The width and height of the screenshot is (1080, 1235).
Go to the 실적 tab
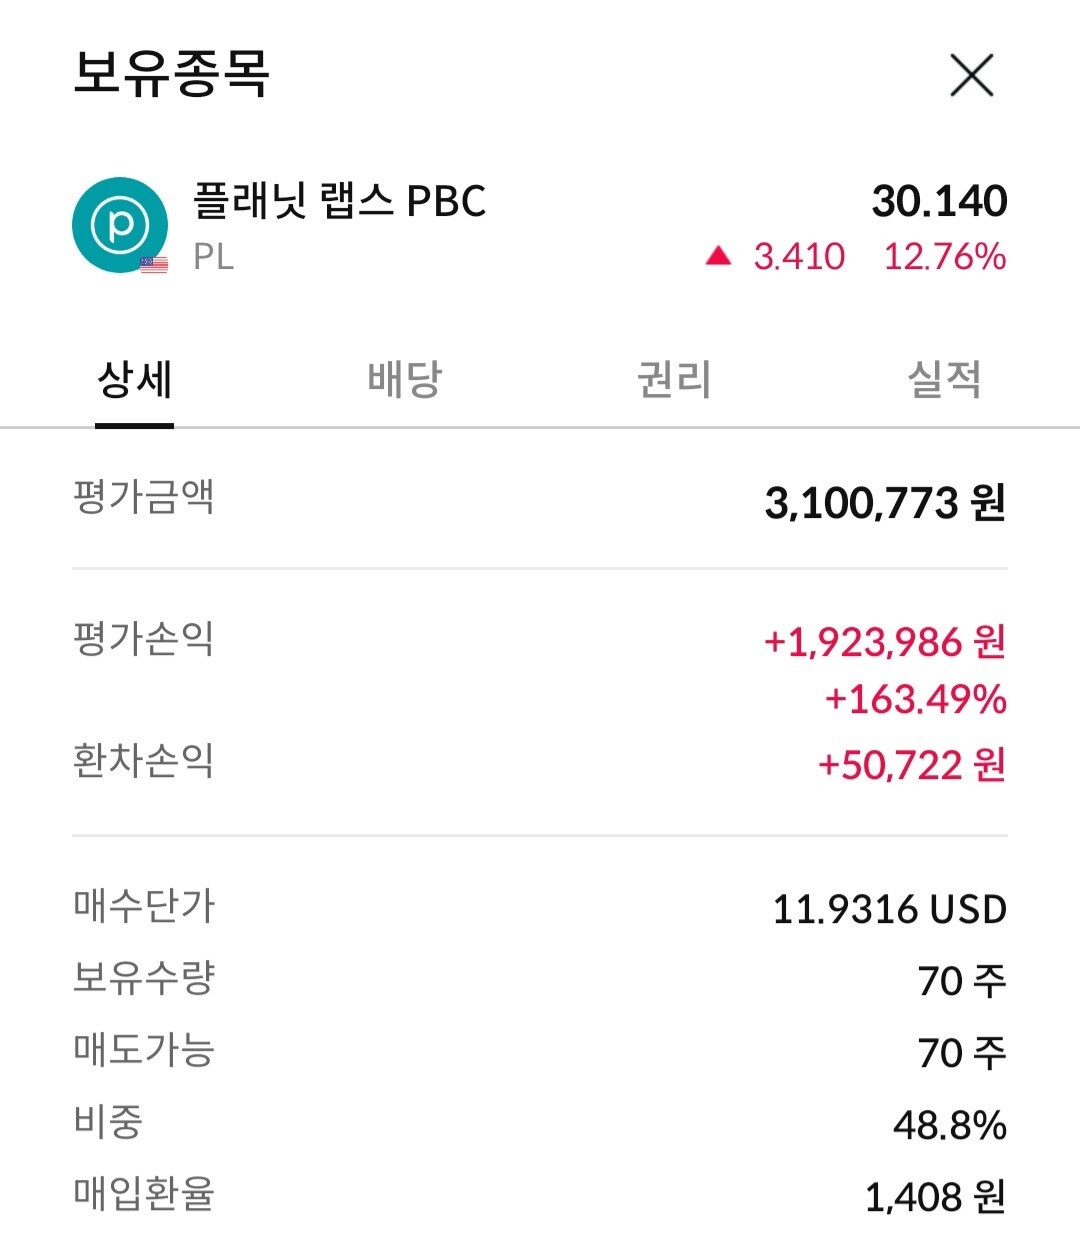pos(943,380)
